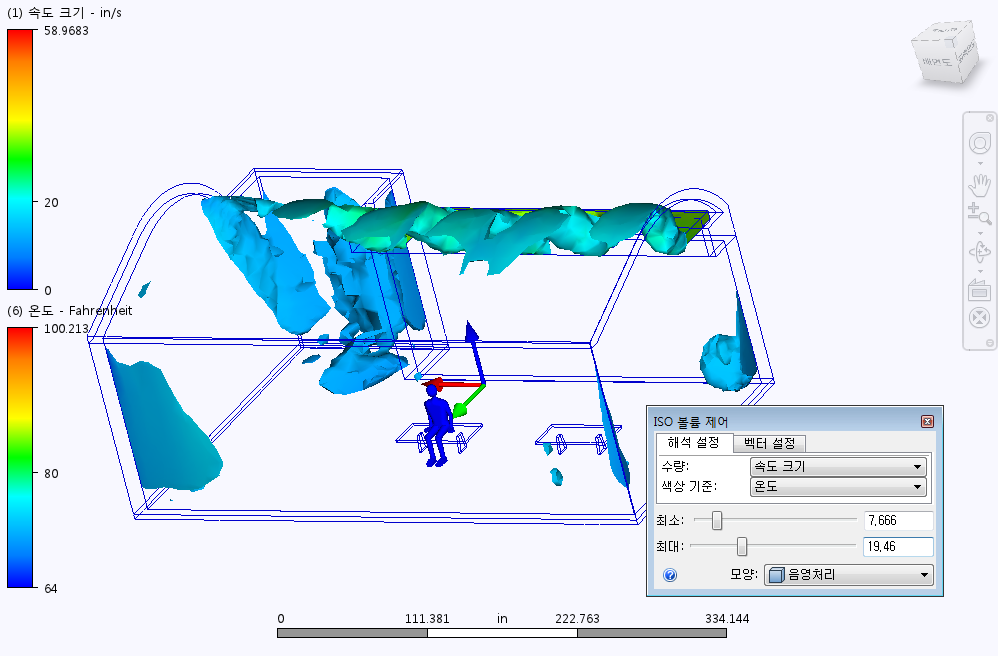The image size is (998, 656).
Task: Close the ISO 볼륨 제어 dialog
Action: coord(927,421)
